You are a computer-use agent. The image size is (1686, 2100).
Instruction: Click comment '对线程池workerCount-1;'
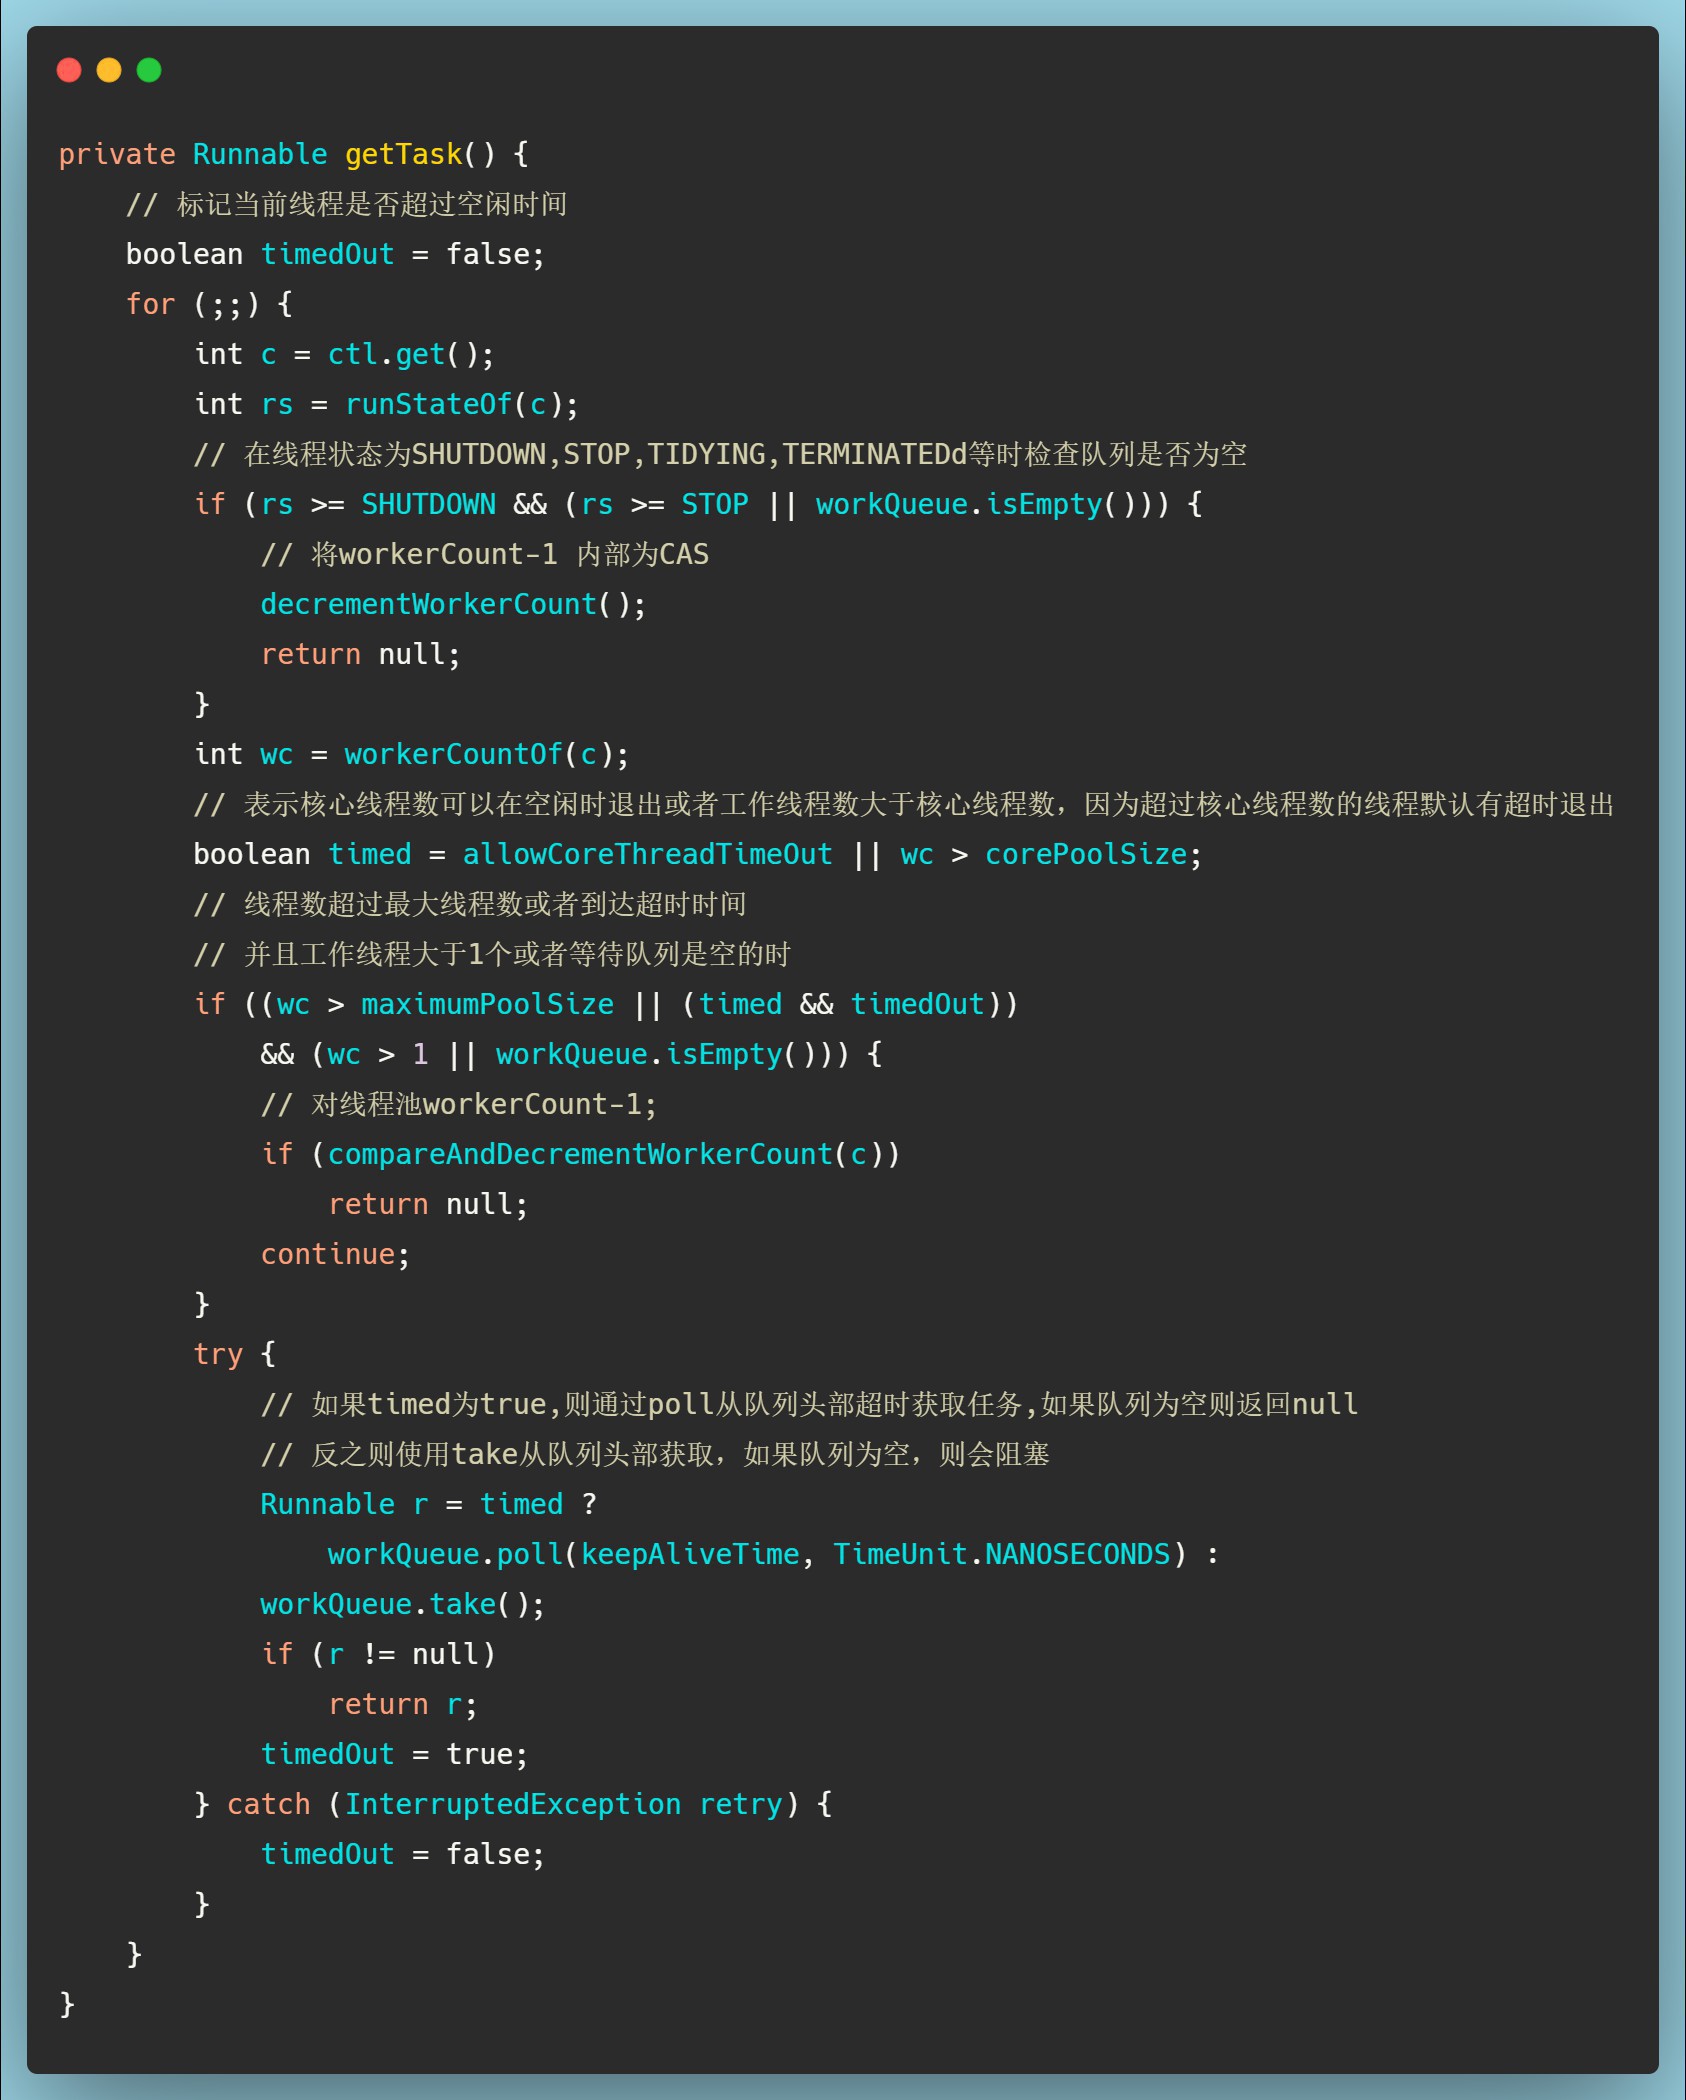click(458, 1104)
